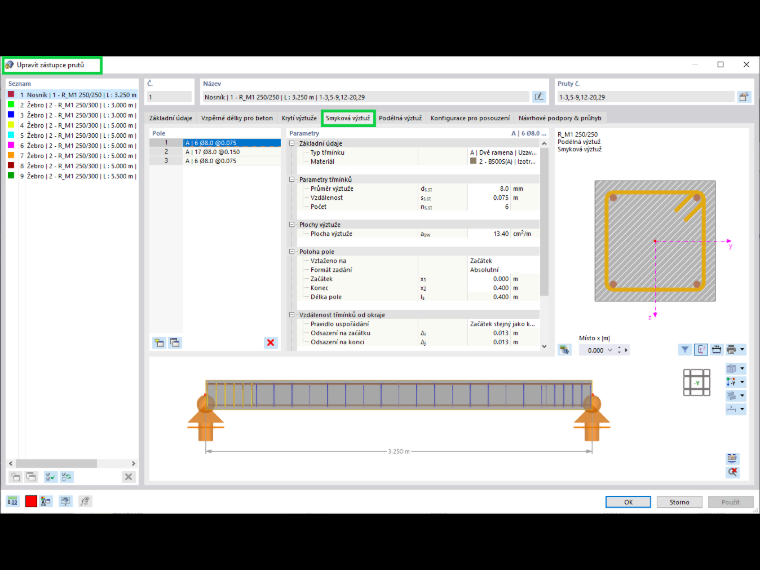
Task: Collapse the Parametry třmínků section
Action: pyautogui.click(x=292, y=179)
